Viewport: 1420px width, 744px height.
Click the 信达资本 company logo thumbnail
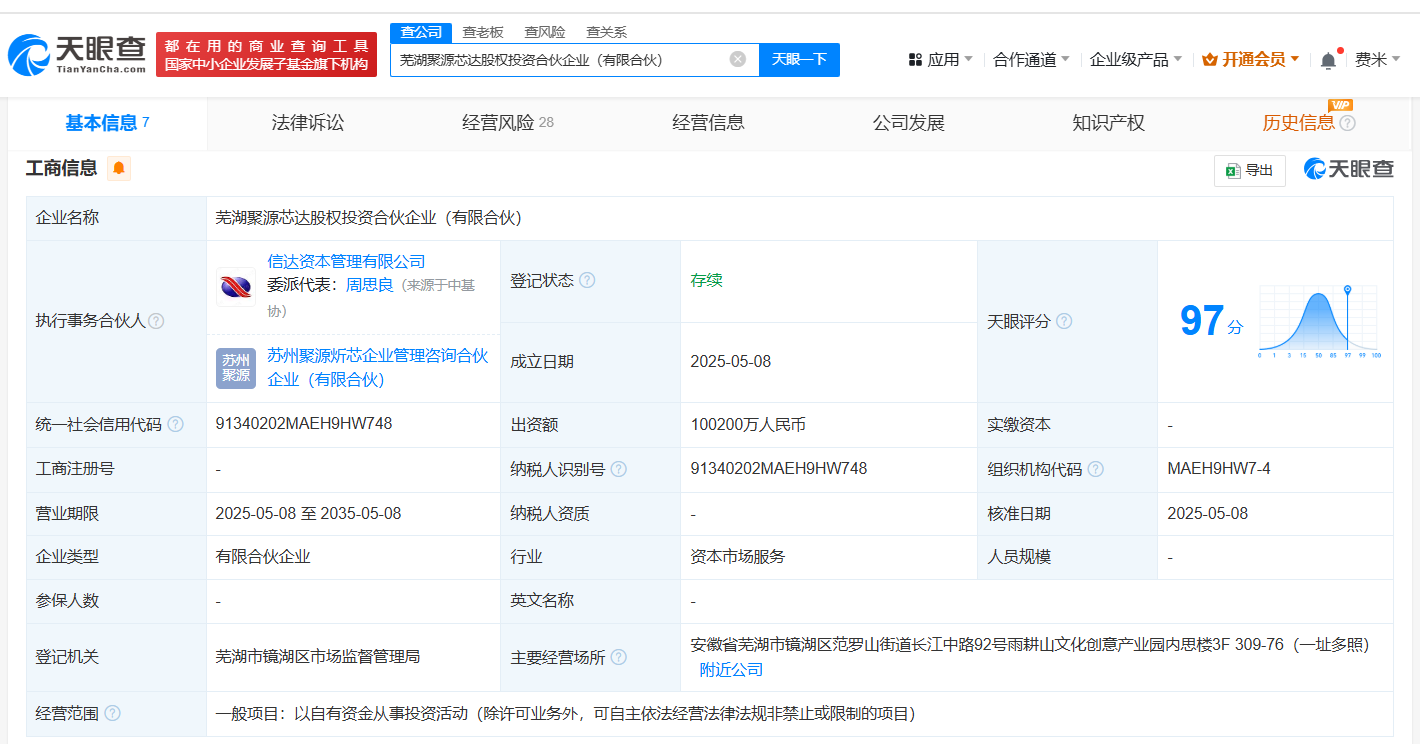point(236,287)
